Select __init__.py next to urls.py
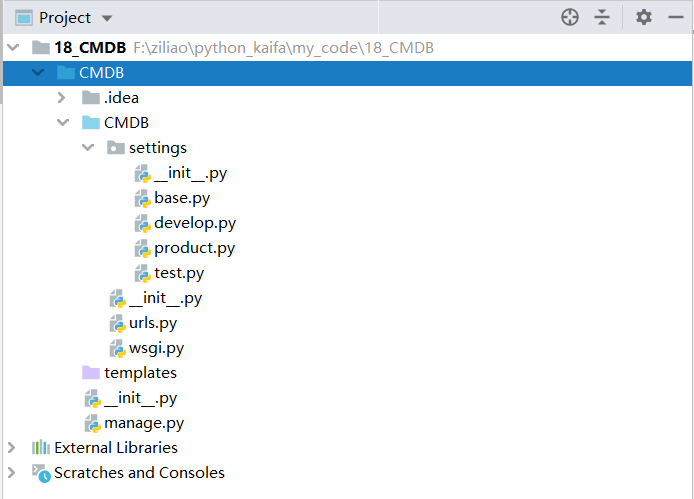694x499 pixels. 166,298
